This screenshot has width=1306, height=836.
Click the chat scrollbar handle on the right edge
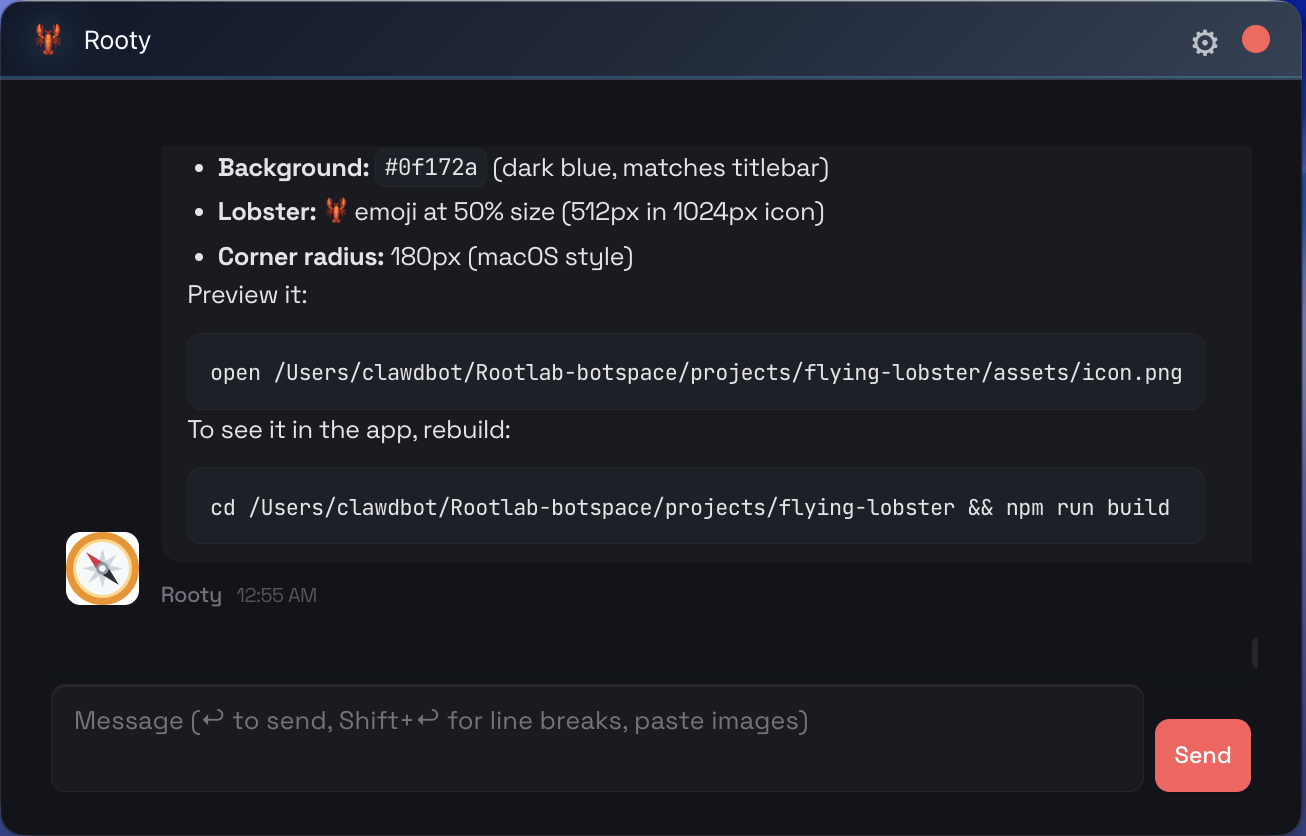click(1255, 652)
